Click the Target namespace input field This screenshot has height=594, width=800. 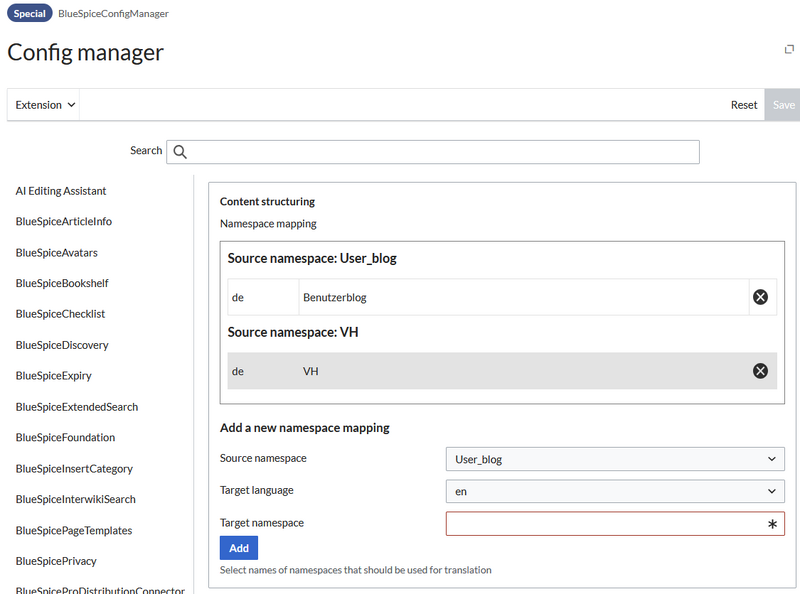(600, 523)
